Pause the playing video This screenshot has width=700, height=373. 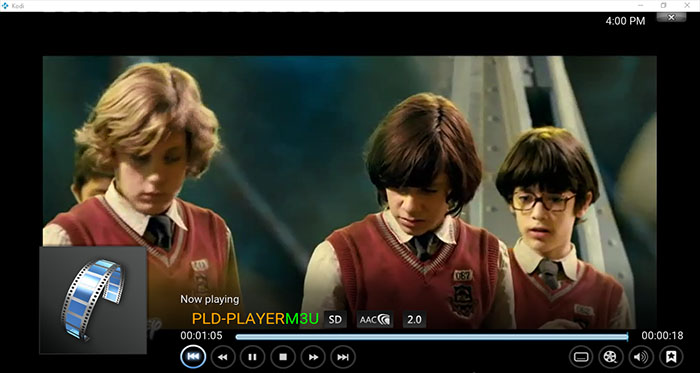[252, 357]
